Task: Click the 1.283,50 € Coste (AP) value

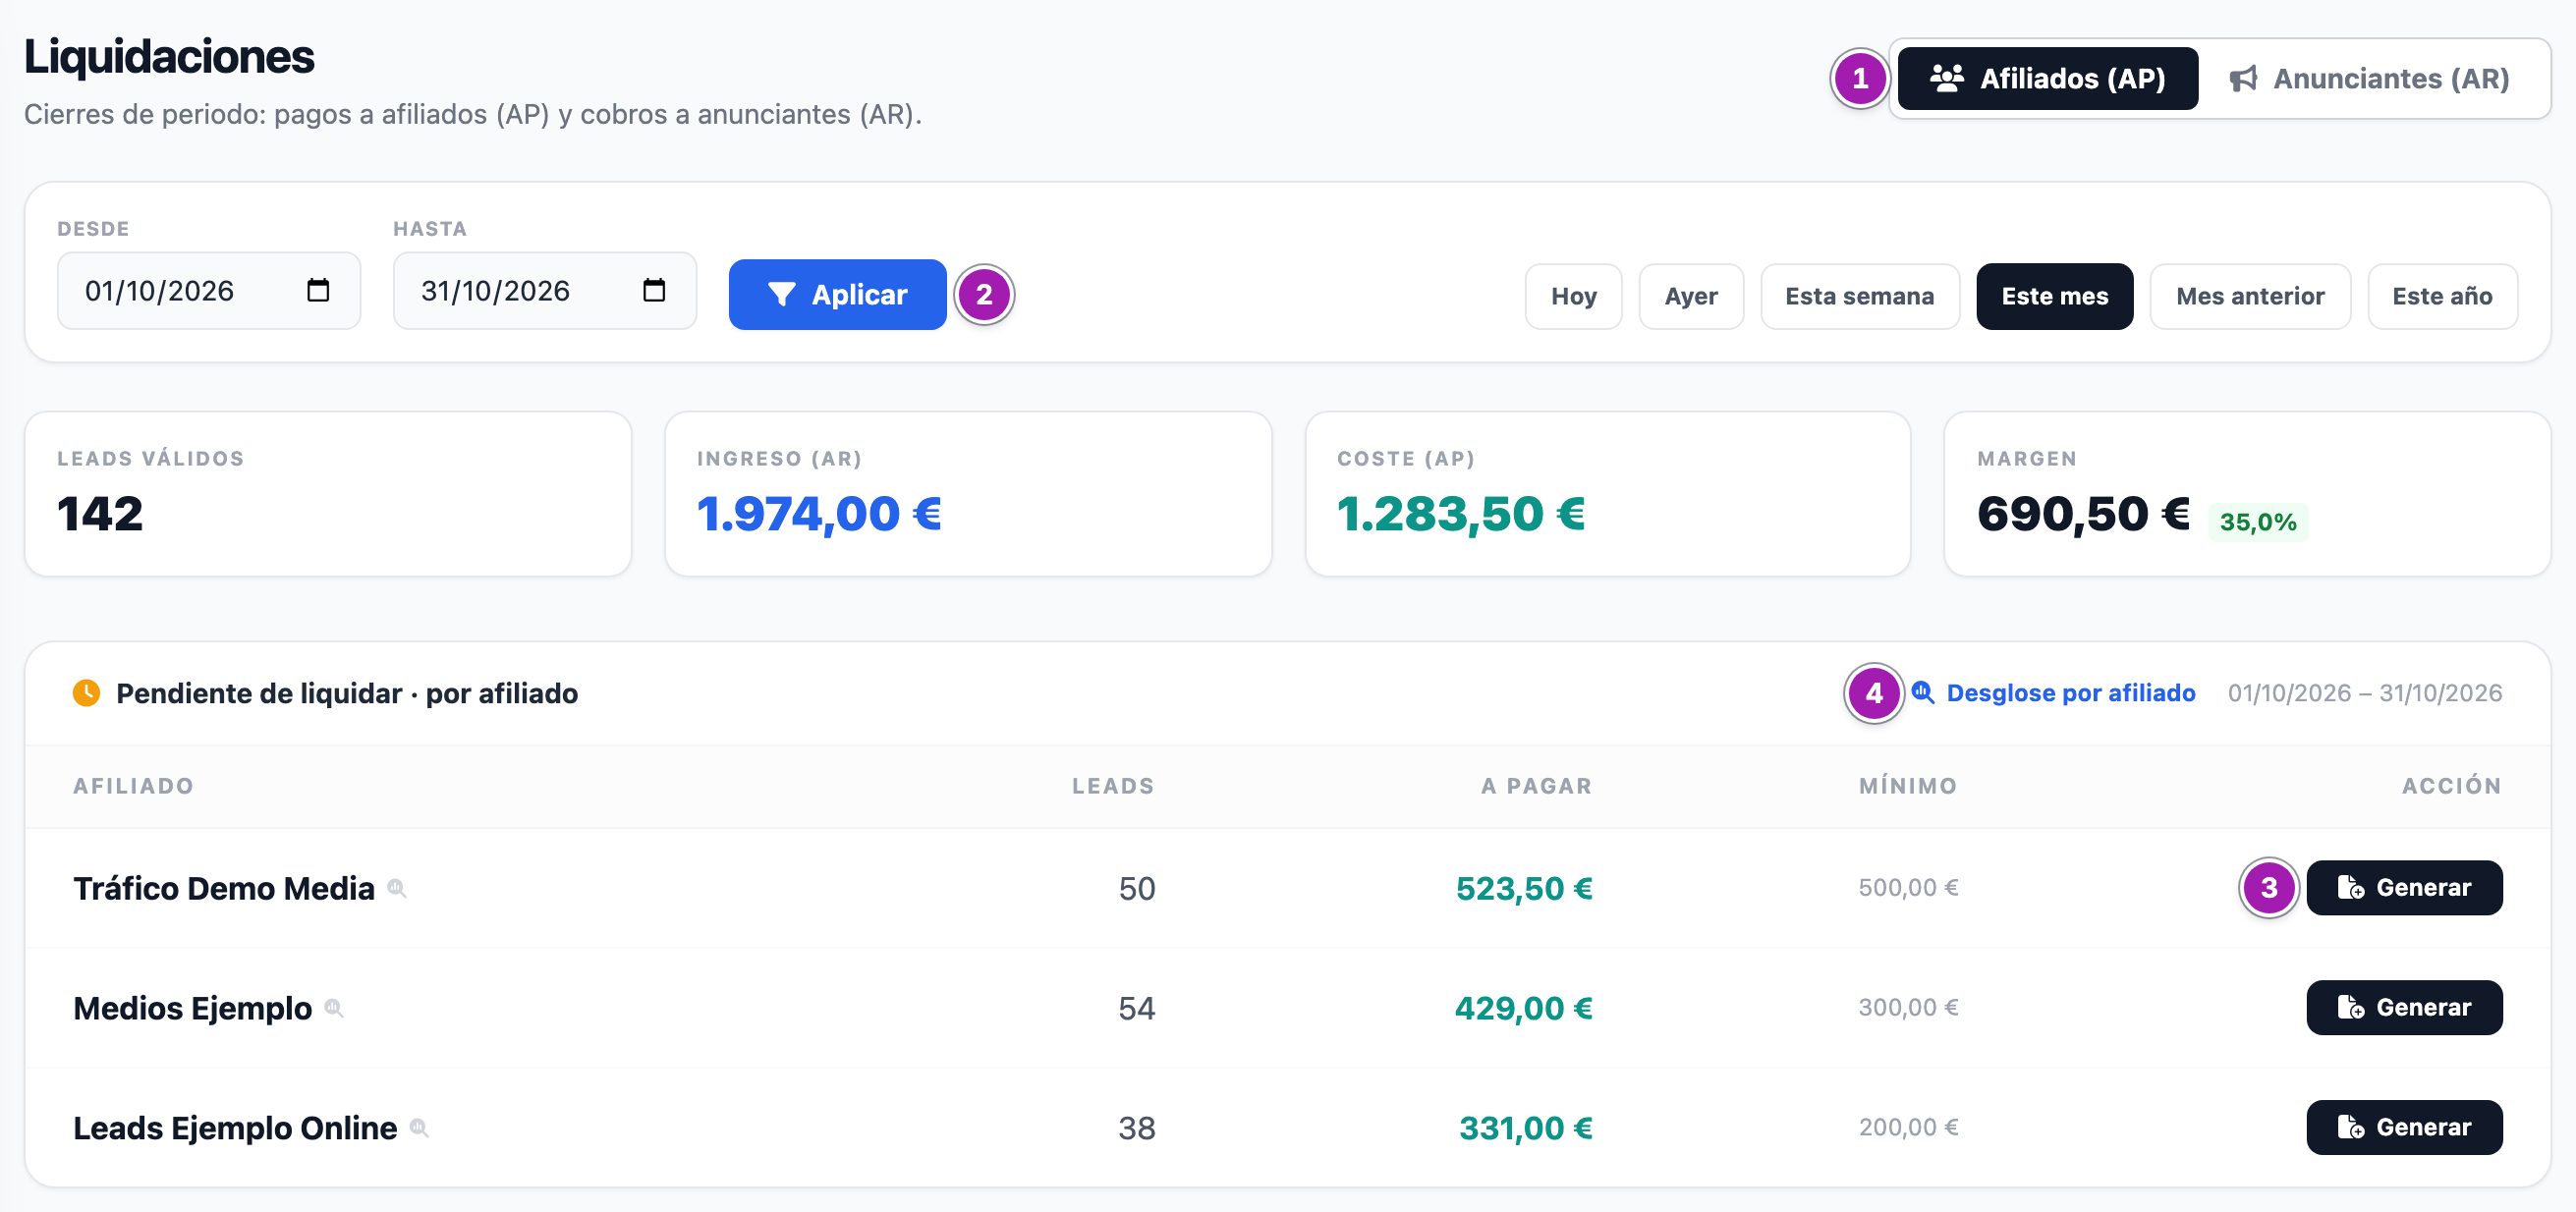Action: 1461,514
